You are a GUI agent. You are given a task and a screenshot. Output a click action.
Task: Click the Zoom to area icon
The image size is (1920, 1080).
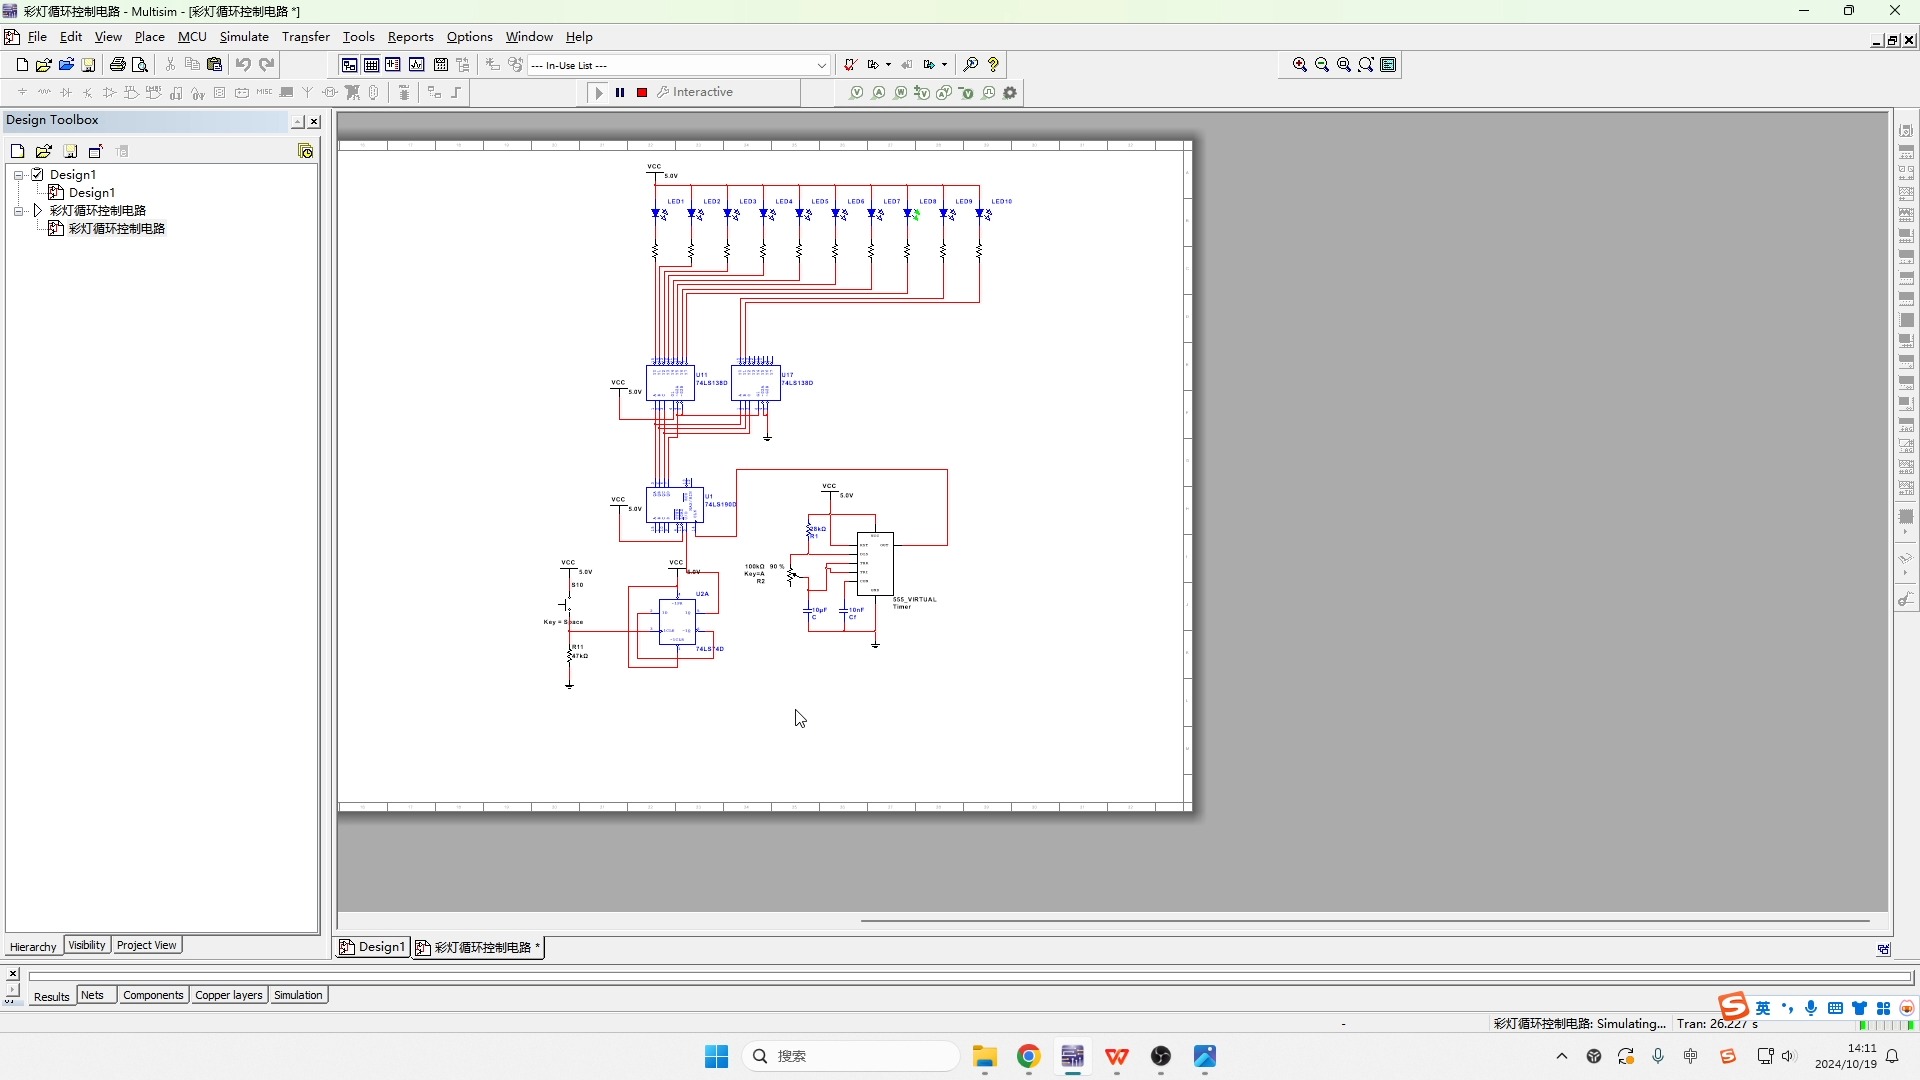pos(1344,65)
